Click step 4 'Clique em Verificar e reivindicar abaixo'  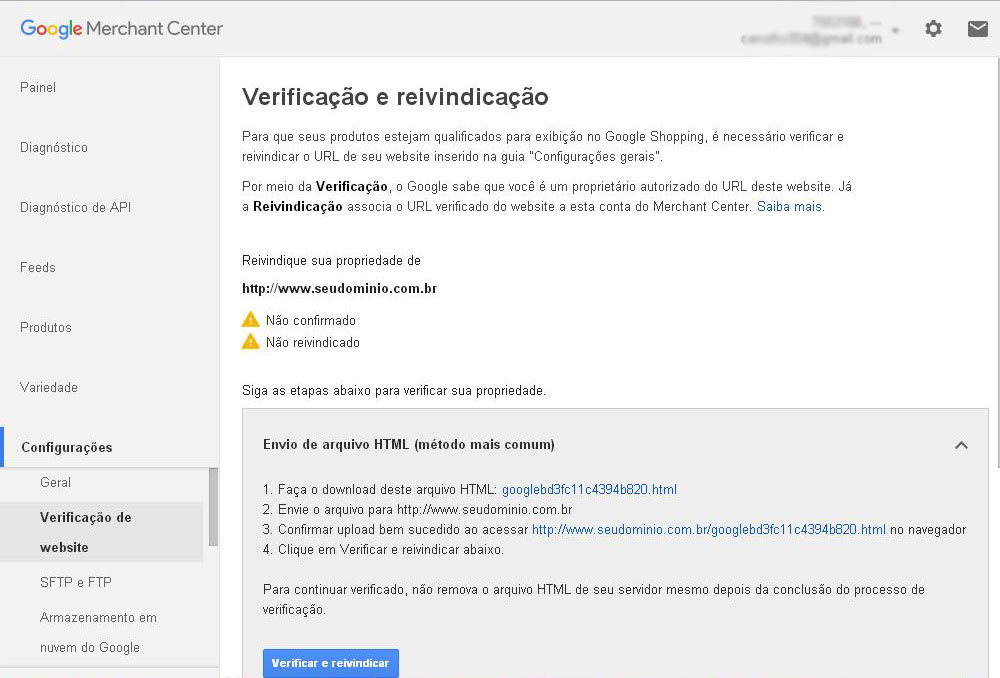tap(383, 549)
